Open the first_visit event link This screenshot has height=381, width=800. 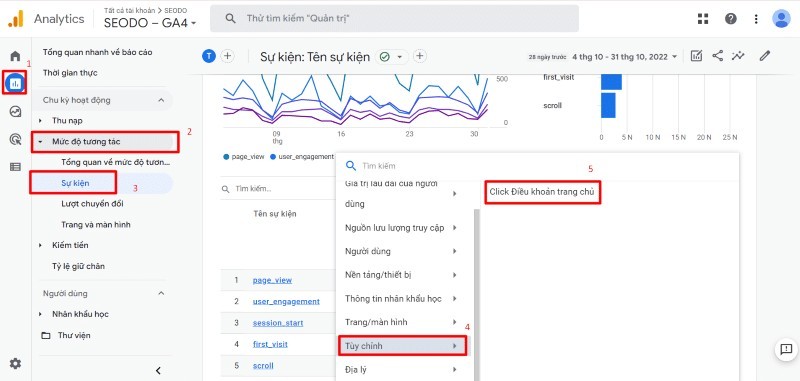click(x=270, y=344)
